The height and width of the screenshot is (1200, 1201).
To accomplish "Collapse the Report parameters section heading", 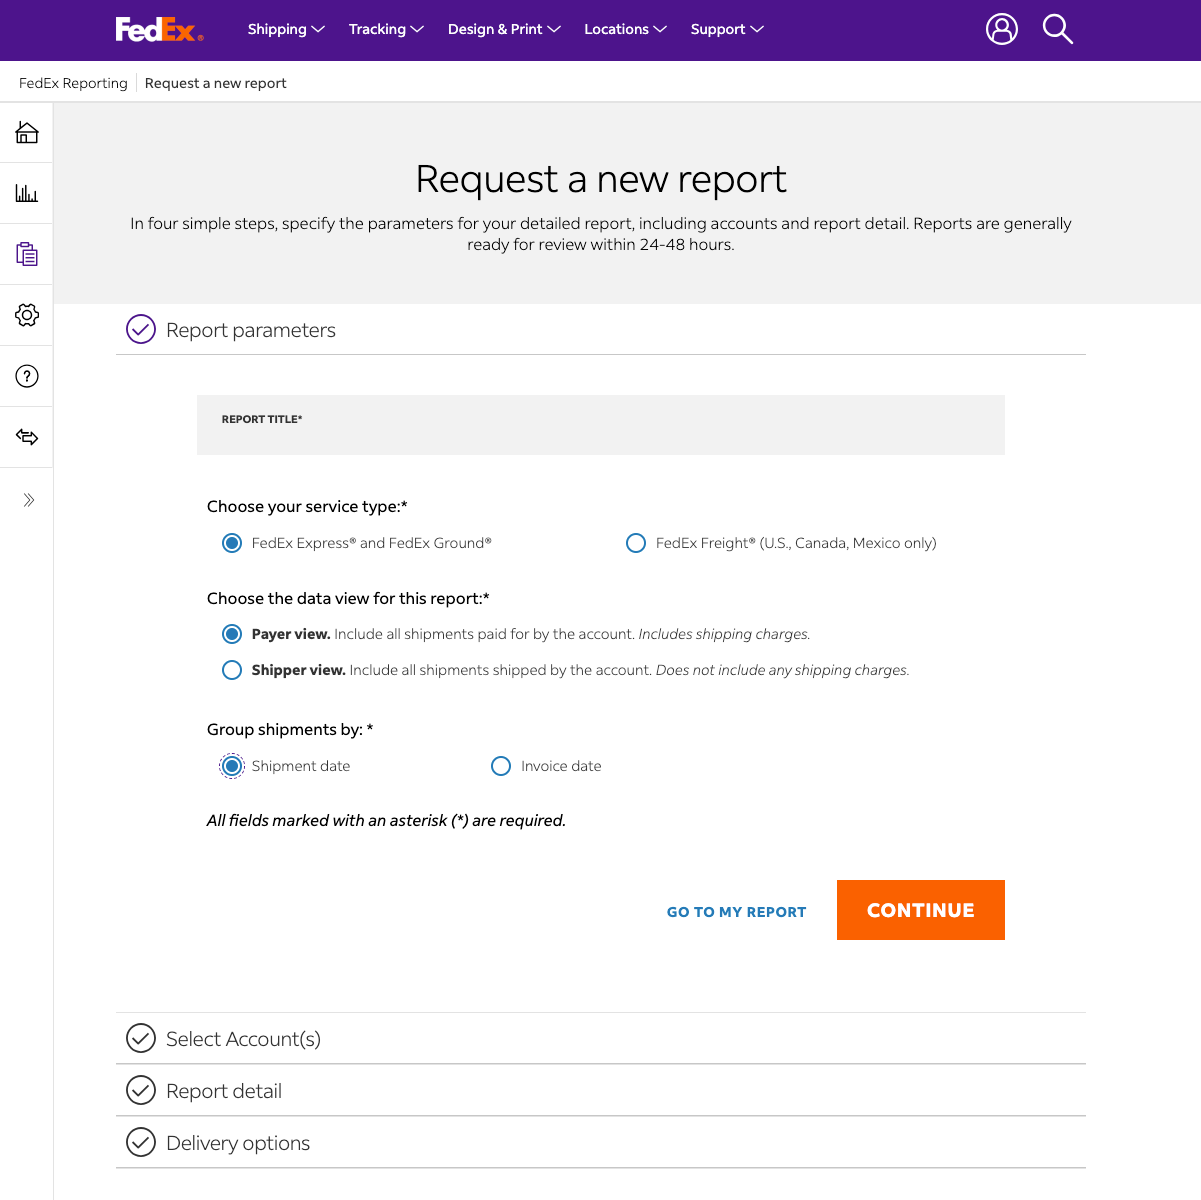I will 601,329.
